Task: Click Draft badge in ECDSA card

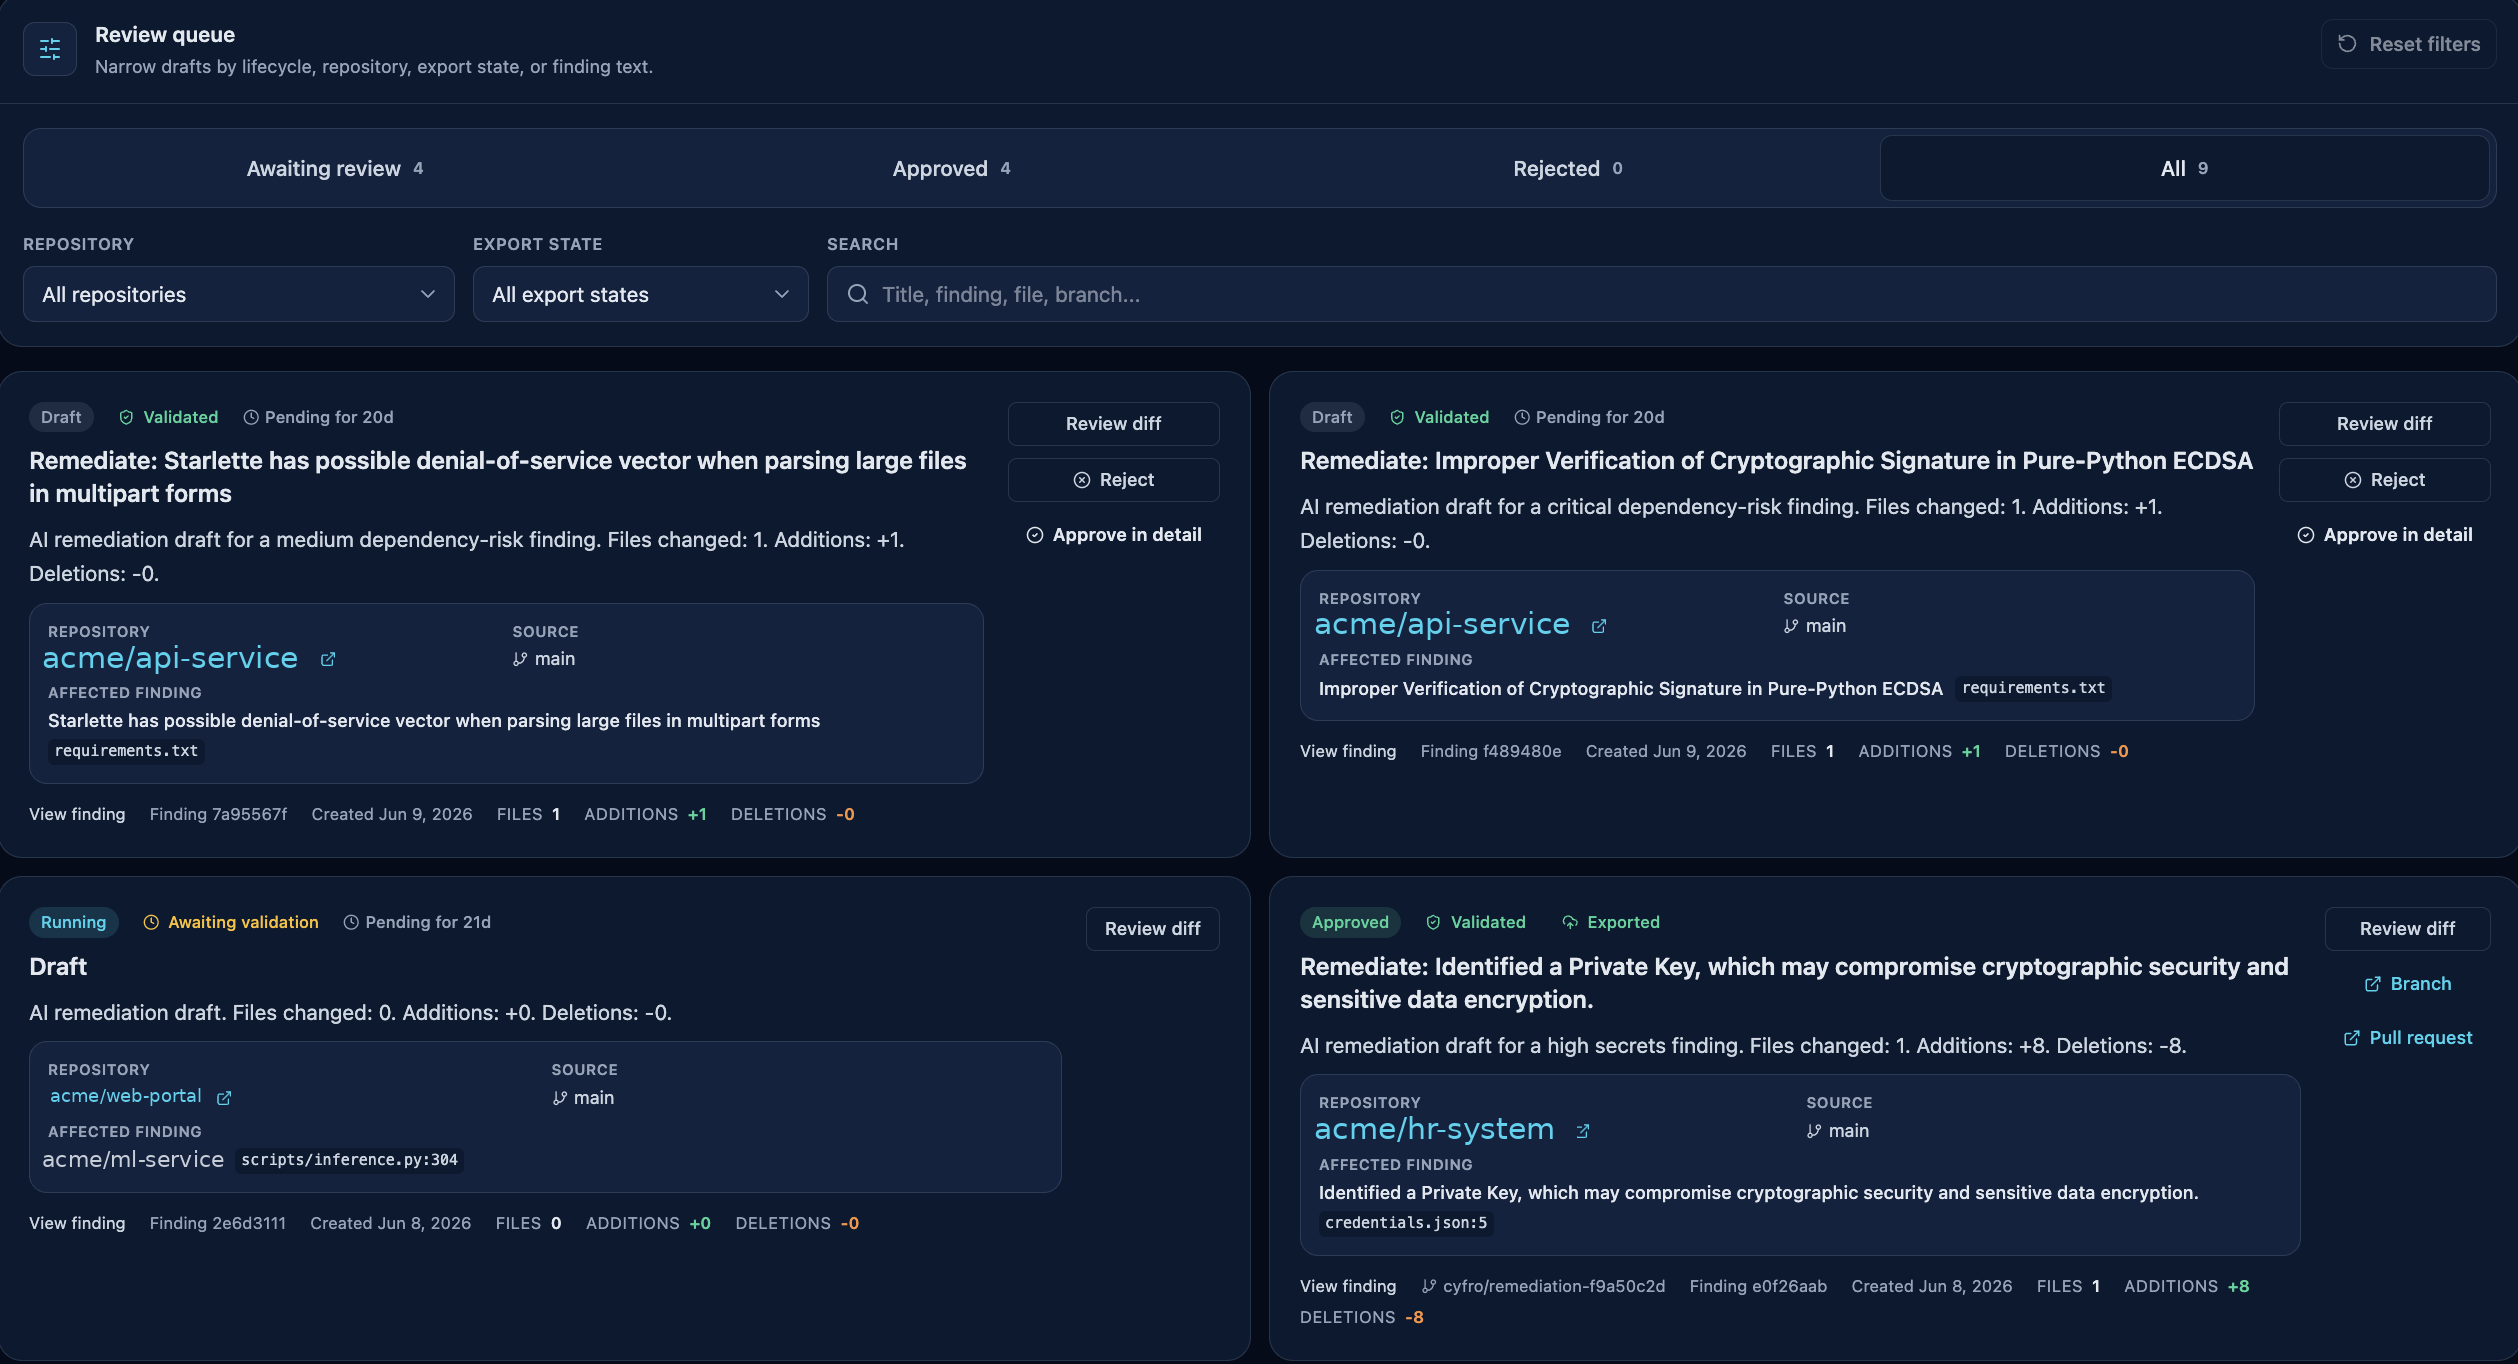Action: pyautogui.click(x=1332, y=417)
